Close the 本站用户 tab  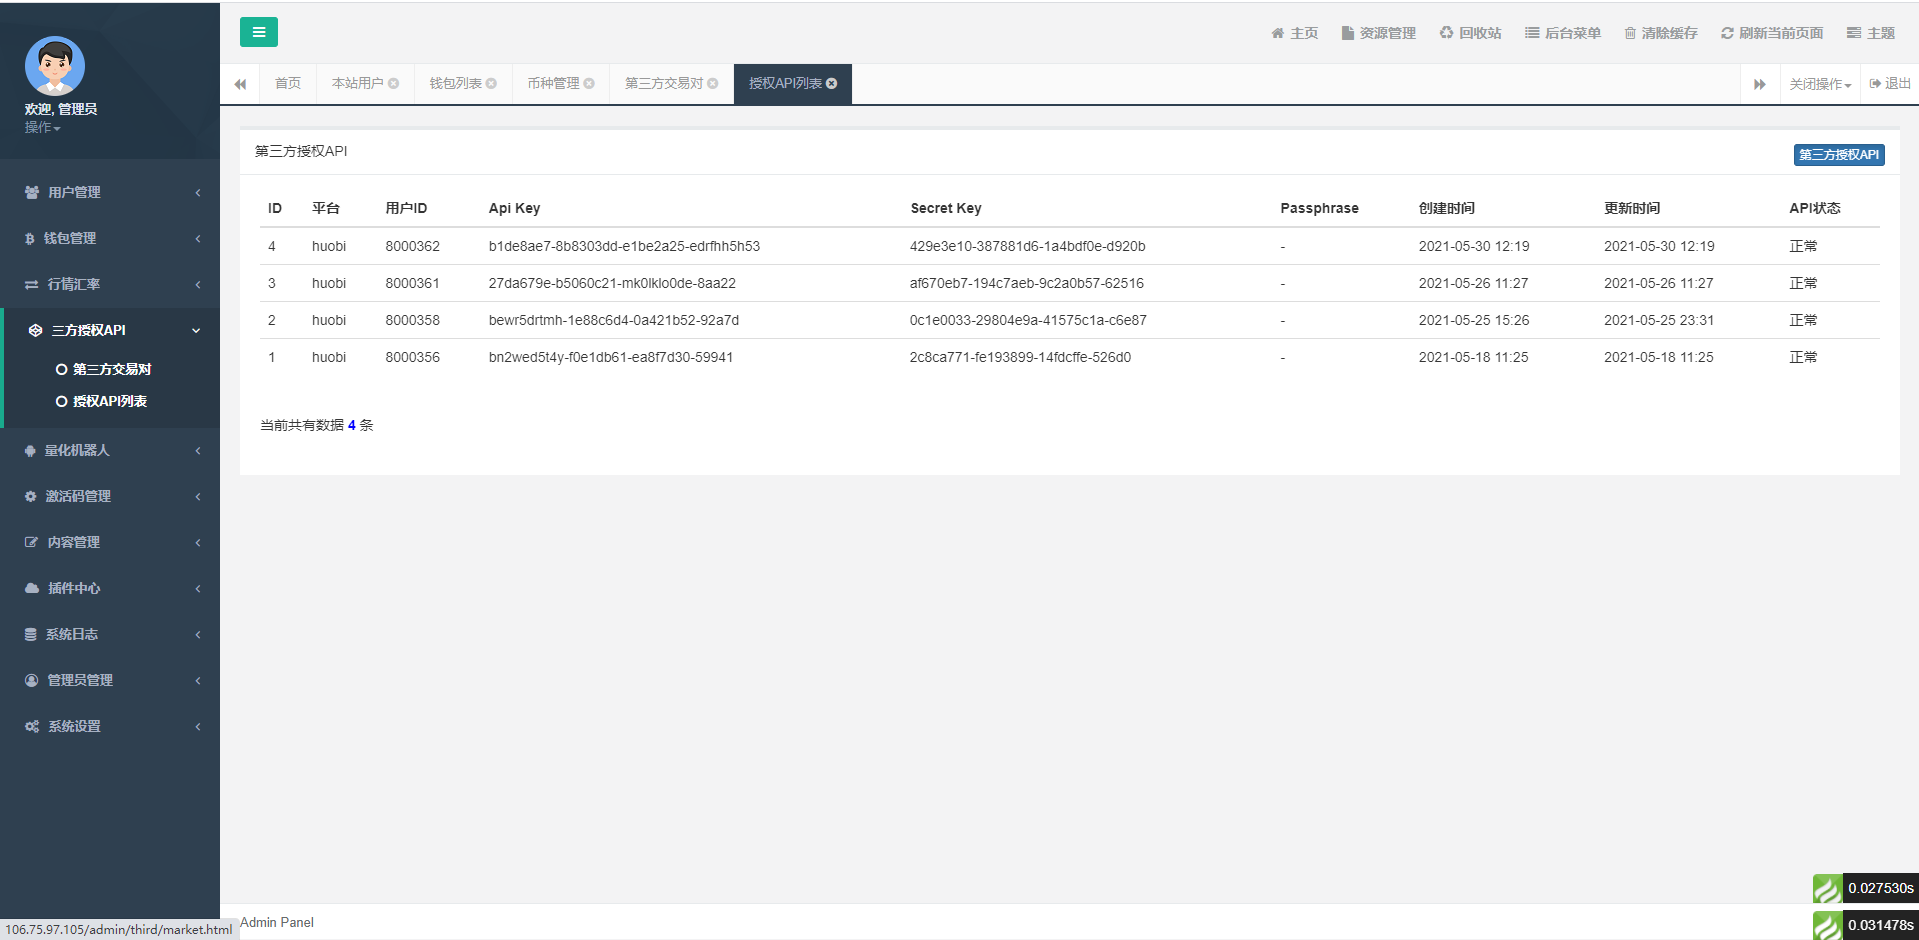pos(394,84)
